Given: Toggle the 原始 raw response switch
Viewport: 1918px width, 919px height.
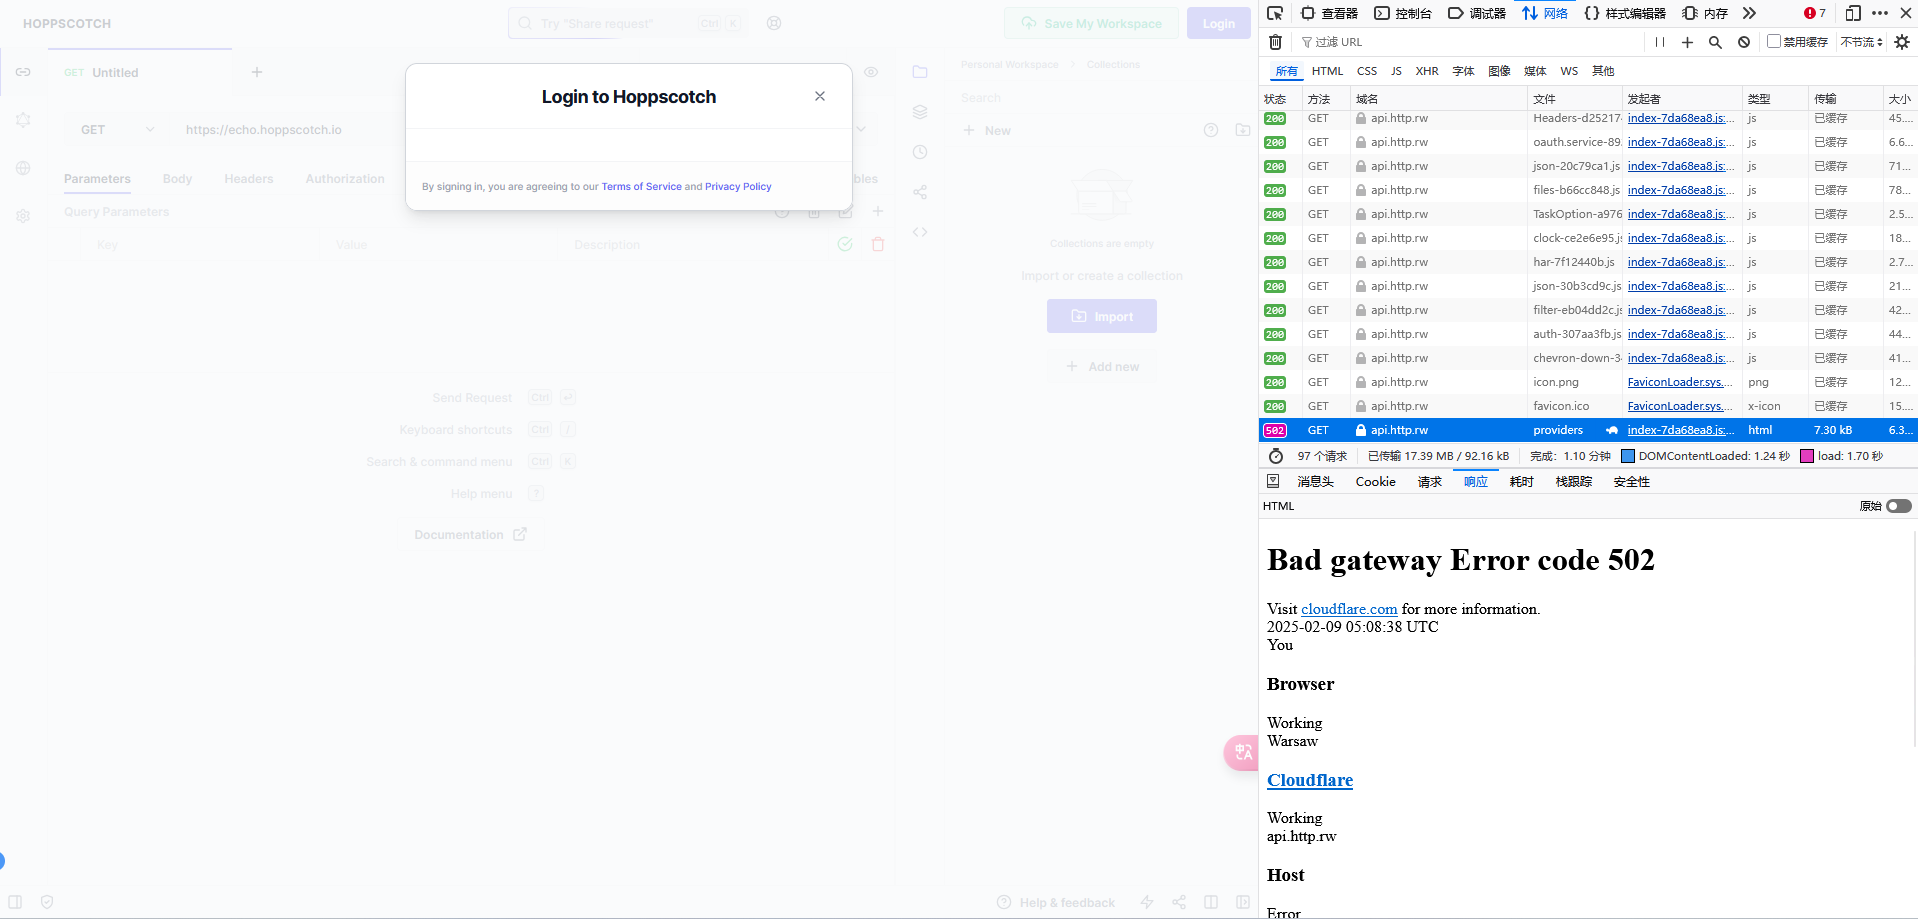Looking at the screenshot, I should pyautogui.click(x=1899, y=506).
